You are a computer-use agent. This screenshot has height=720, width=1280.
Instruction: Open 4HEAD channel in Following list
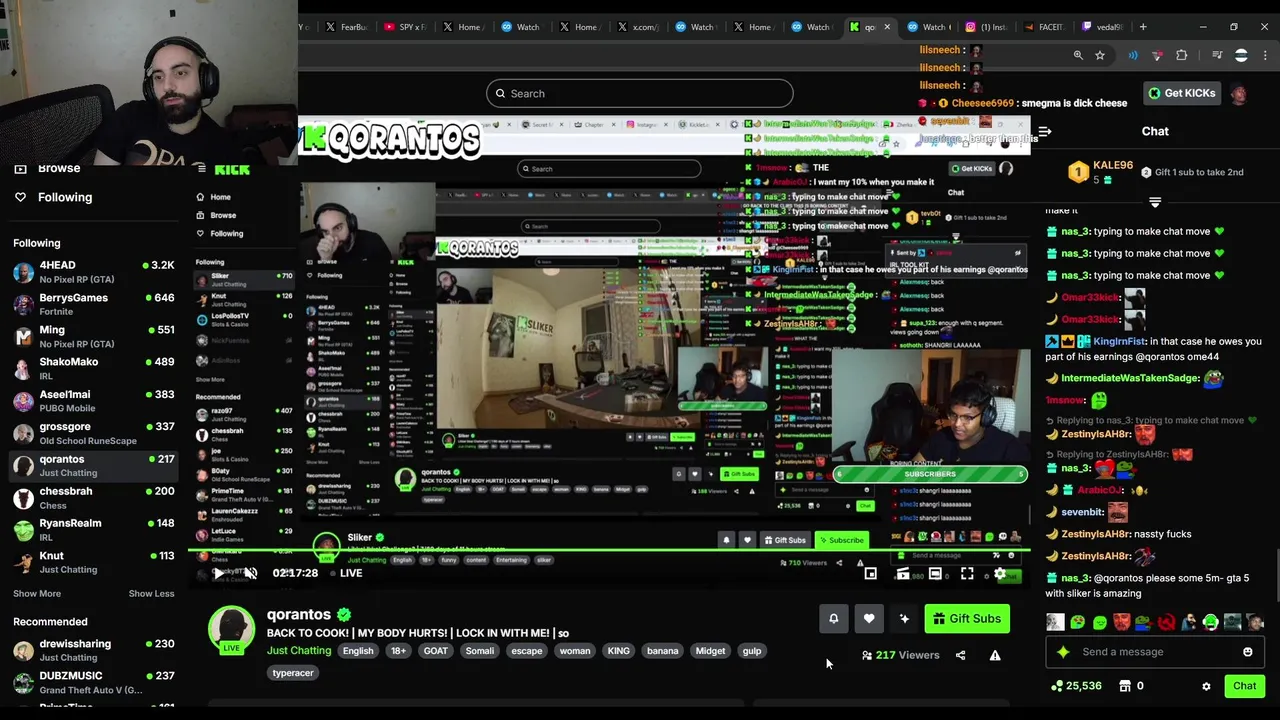tap(93, 271)
